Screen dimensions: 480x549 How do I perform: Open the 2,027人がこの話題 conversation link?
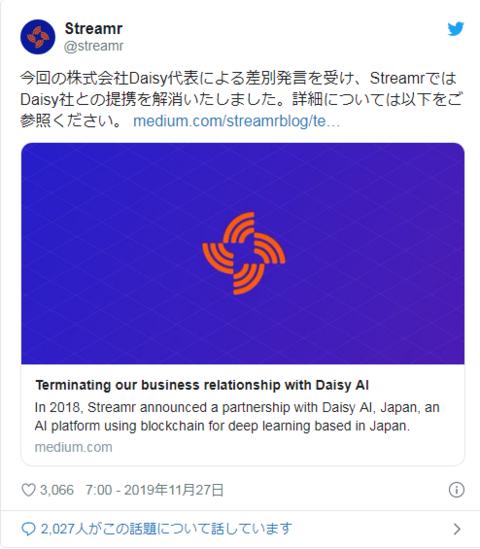pyautogui.click(x=166, y=529)
